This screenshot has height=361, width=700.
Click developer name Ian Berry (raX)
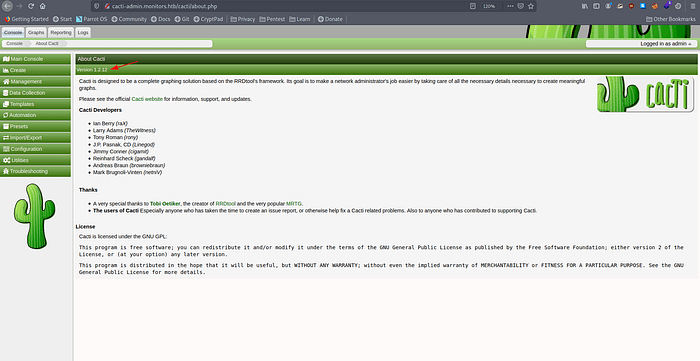point(110,124)
